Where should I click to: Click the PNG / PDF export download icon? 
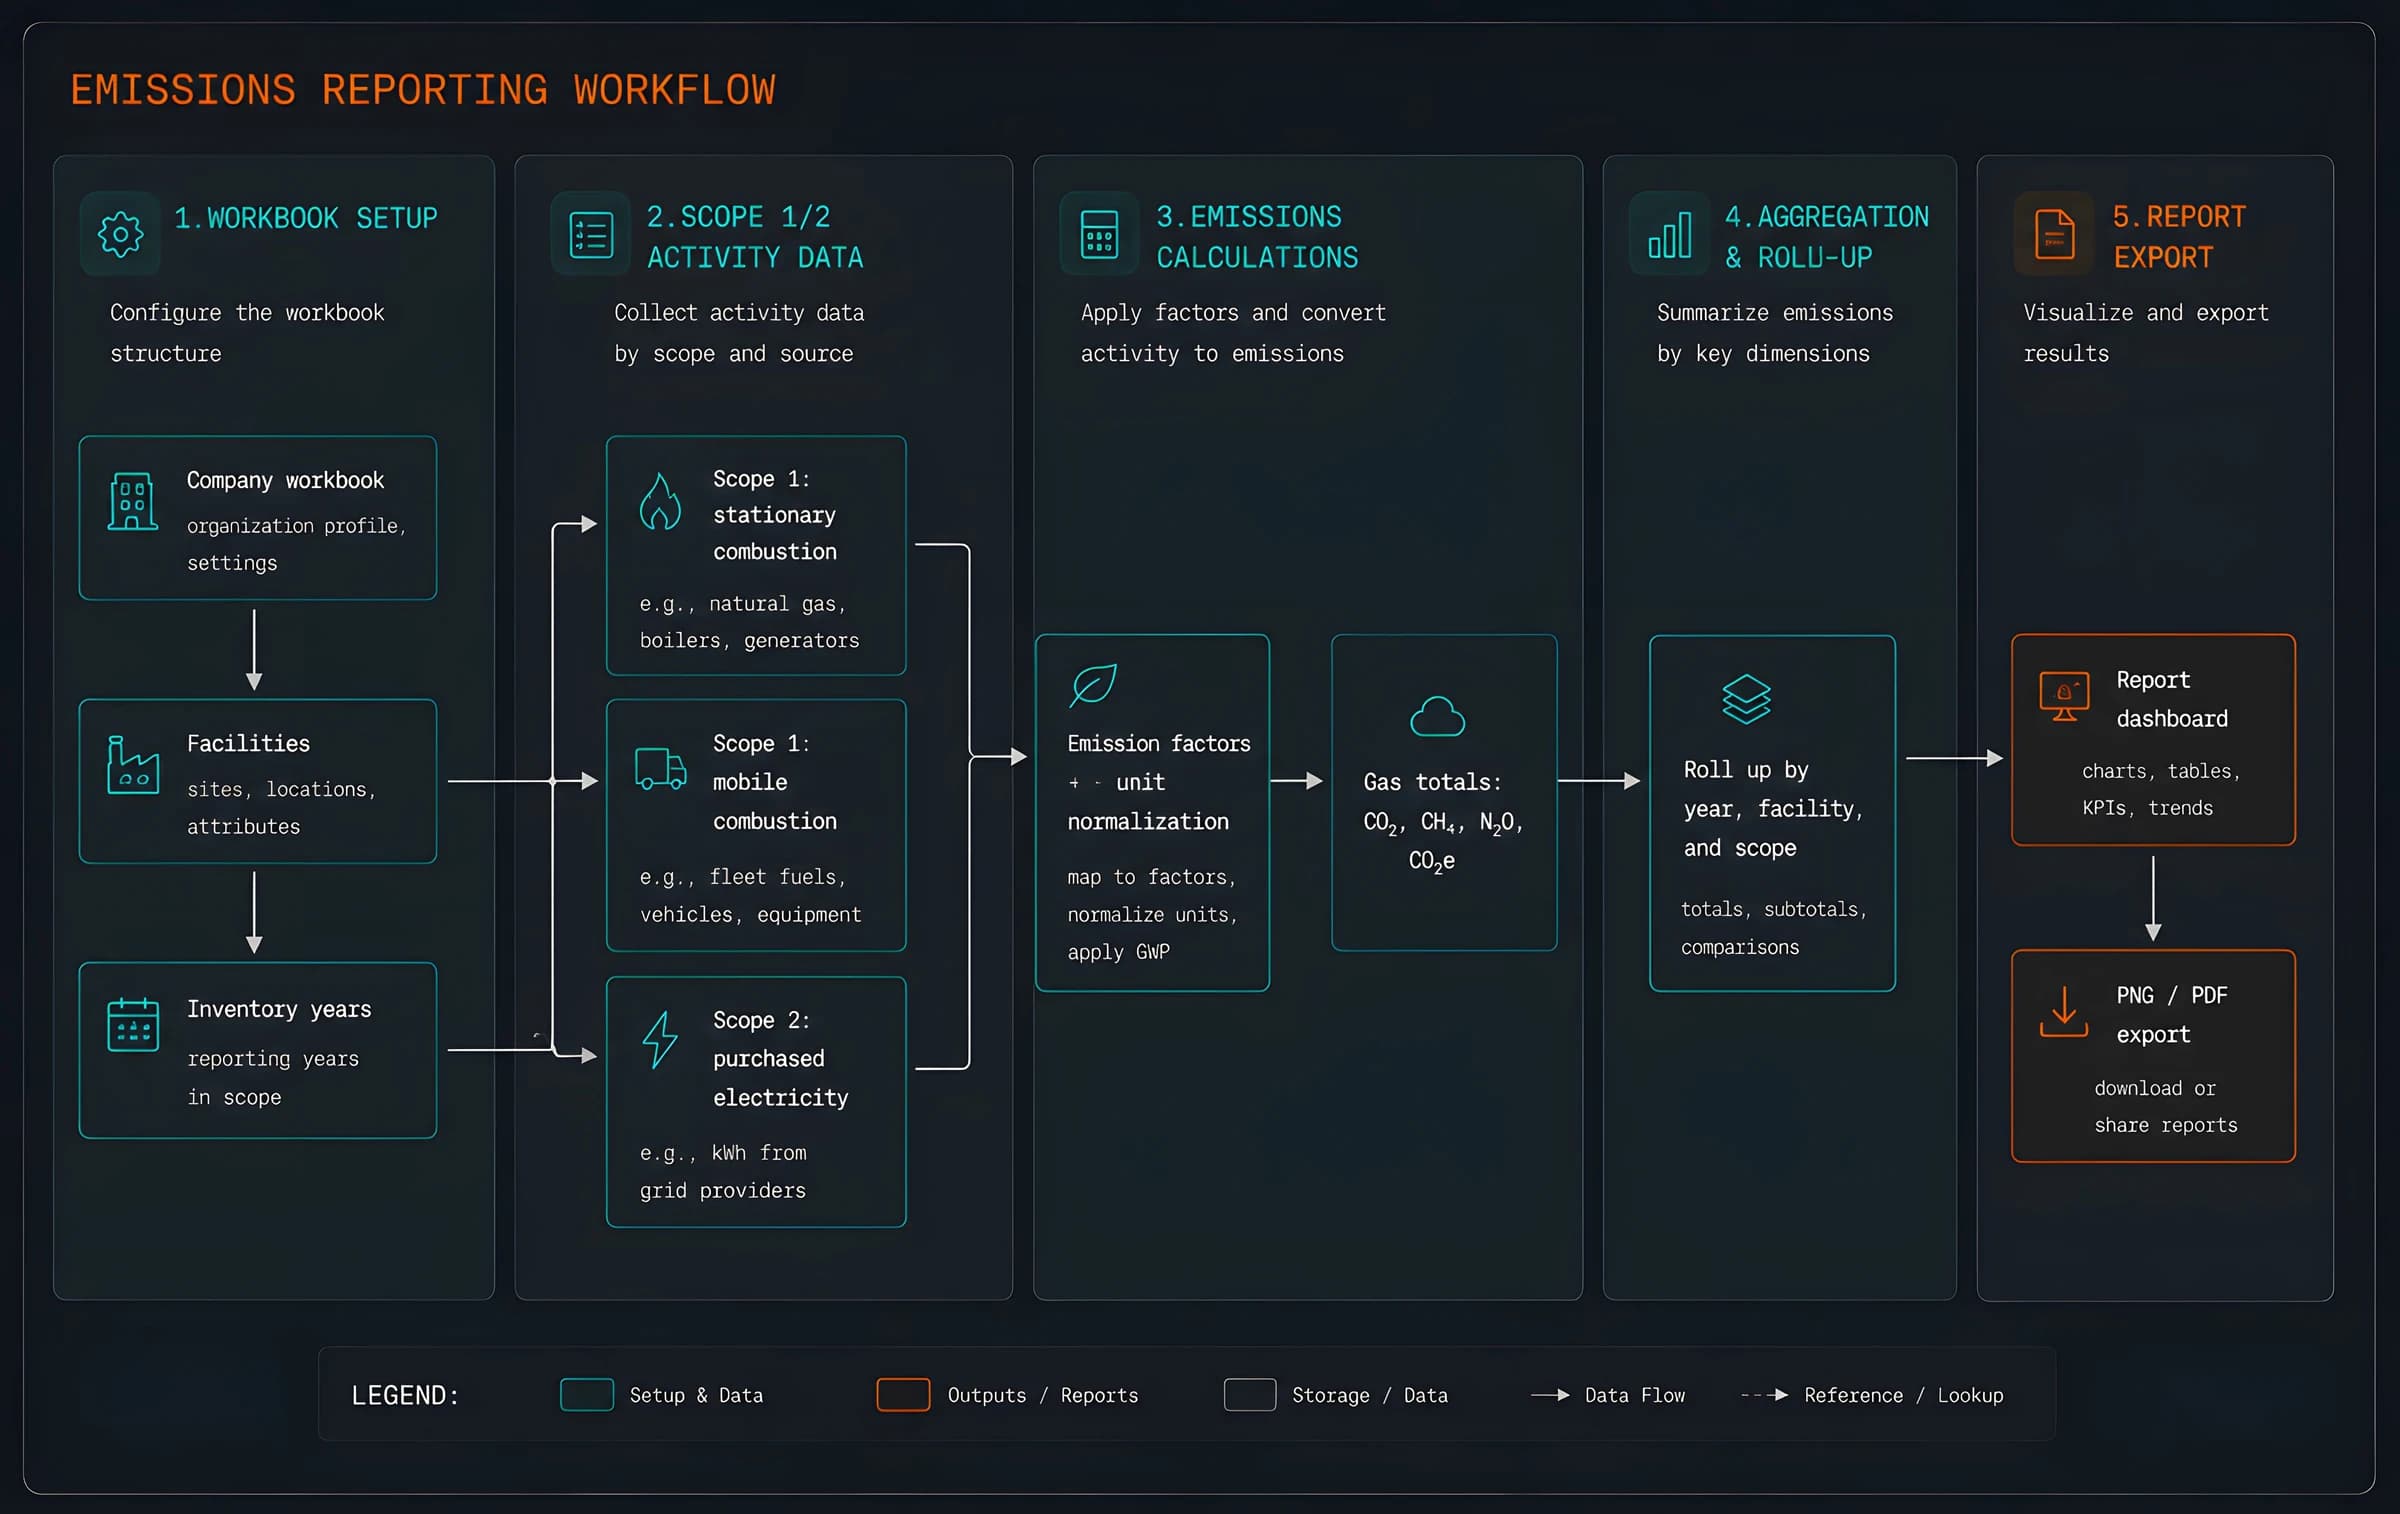[x=2063, y=1012]
